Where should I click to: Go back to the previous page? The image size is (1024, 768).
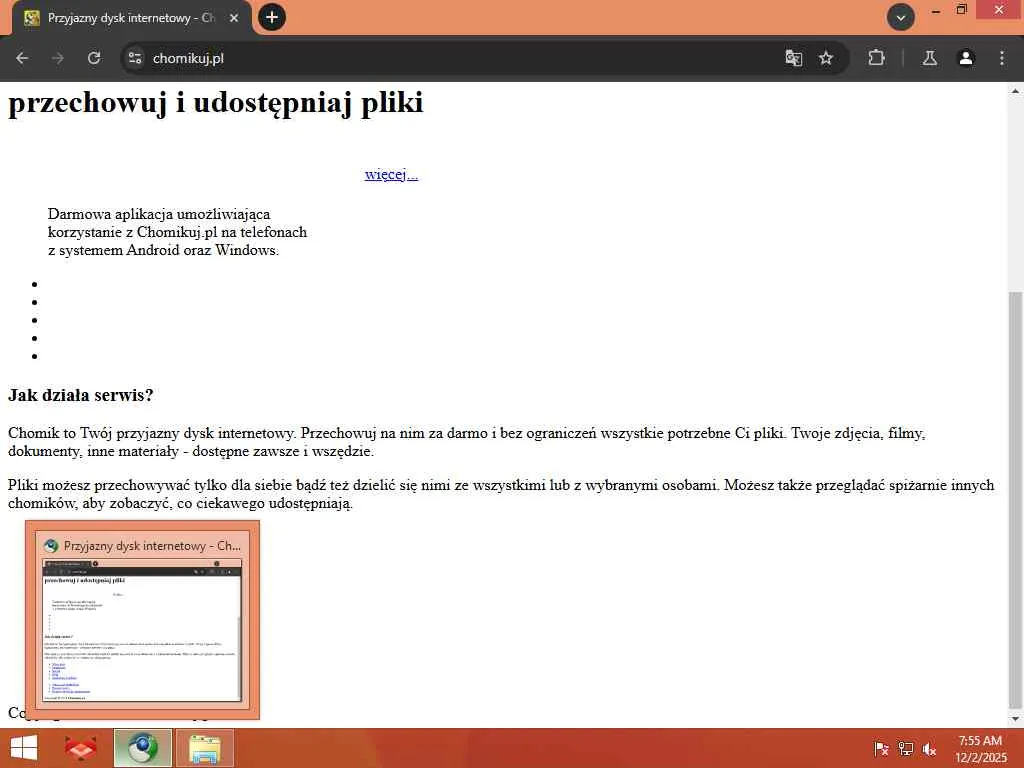22,58
